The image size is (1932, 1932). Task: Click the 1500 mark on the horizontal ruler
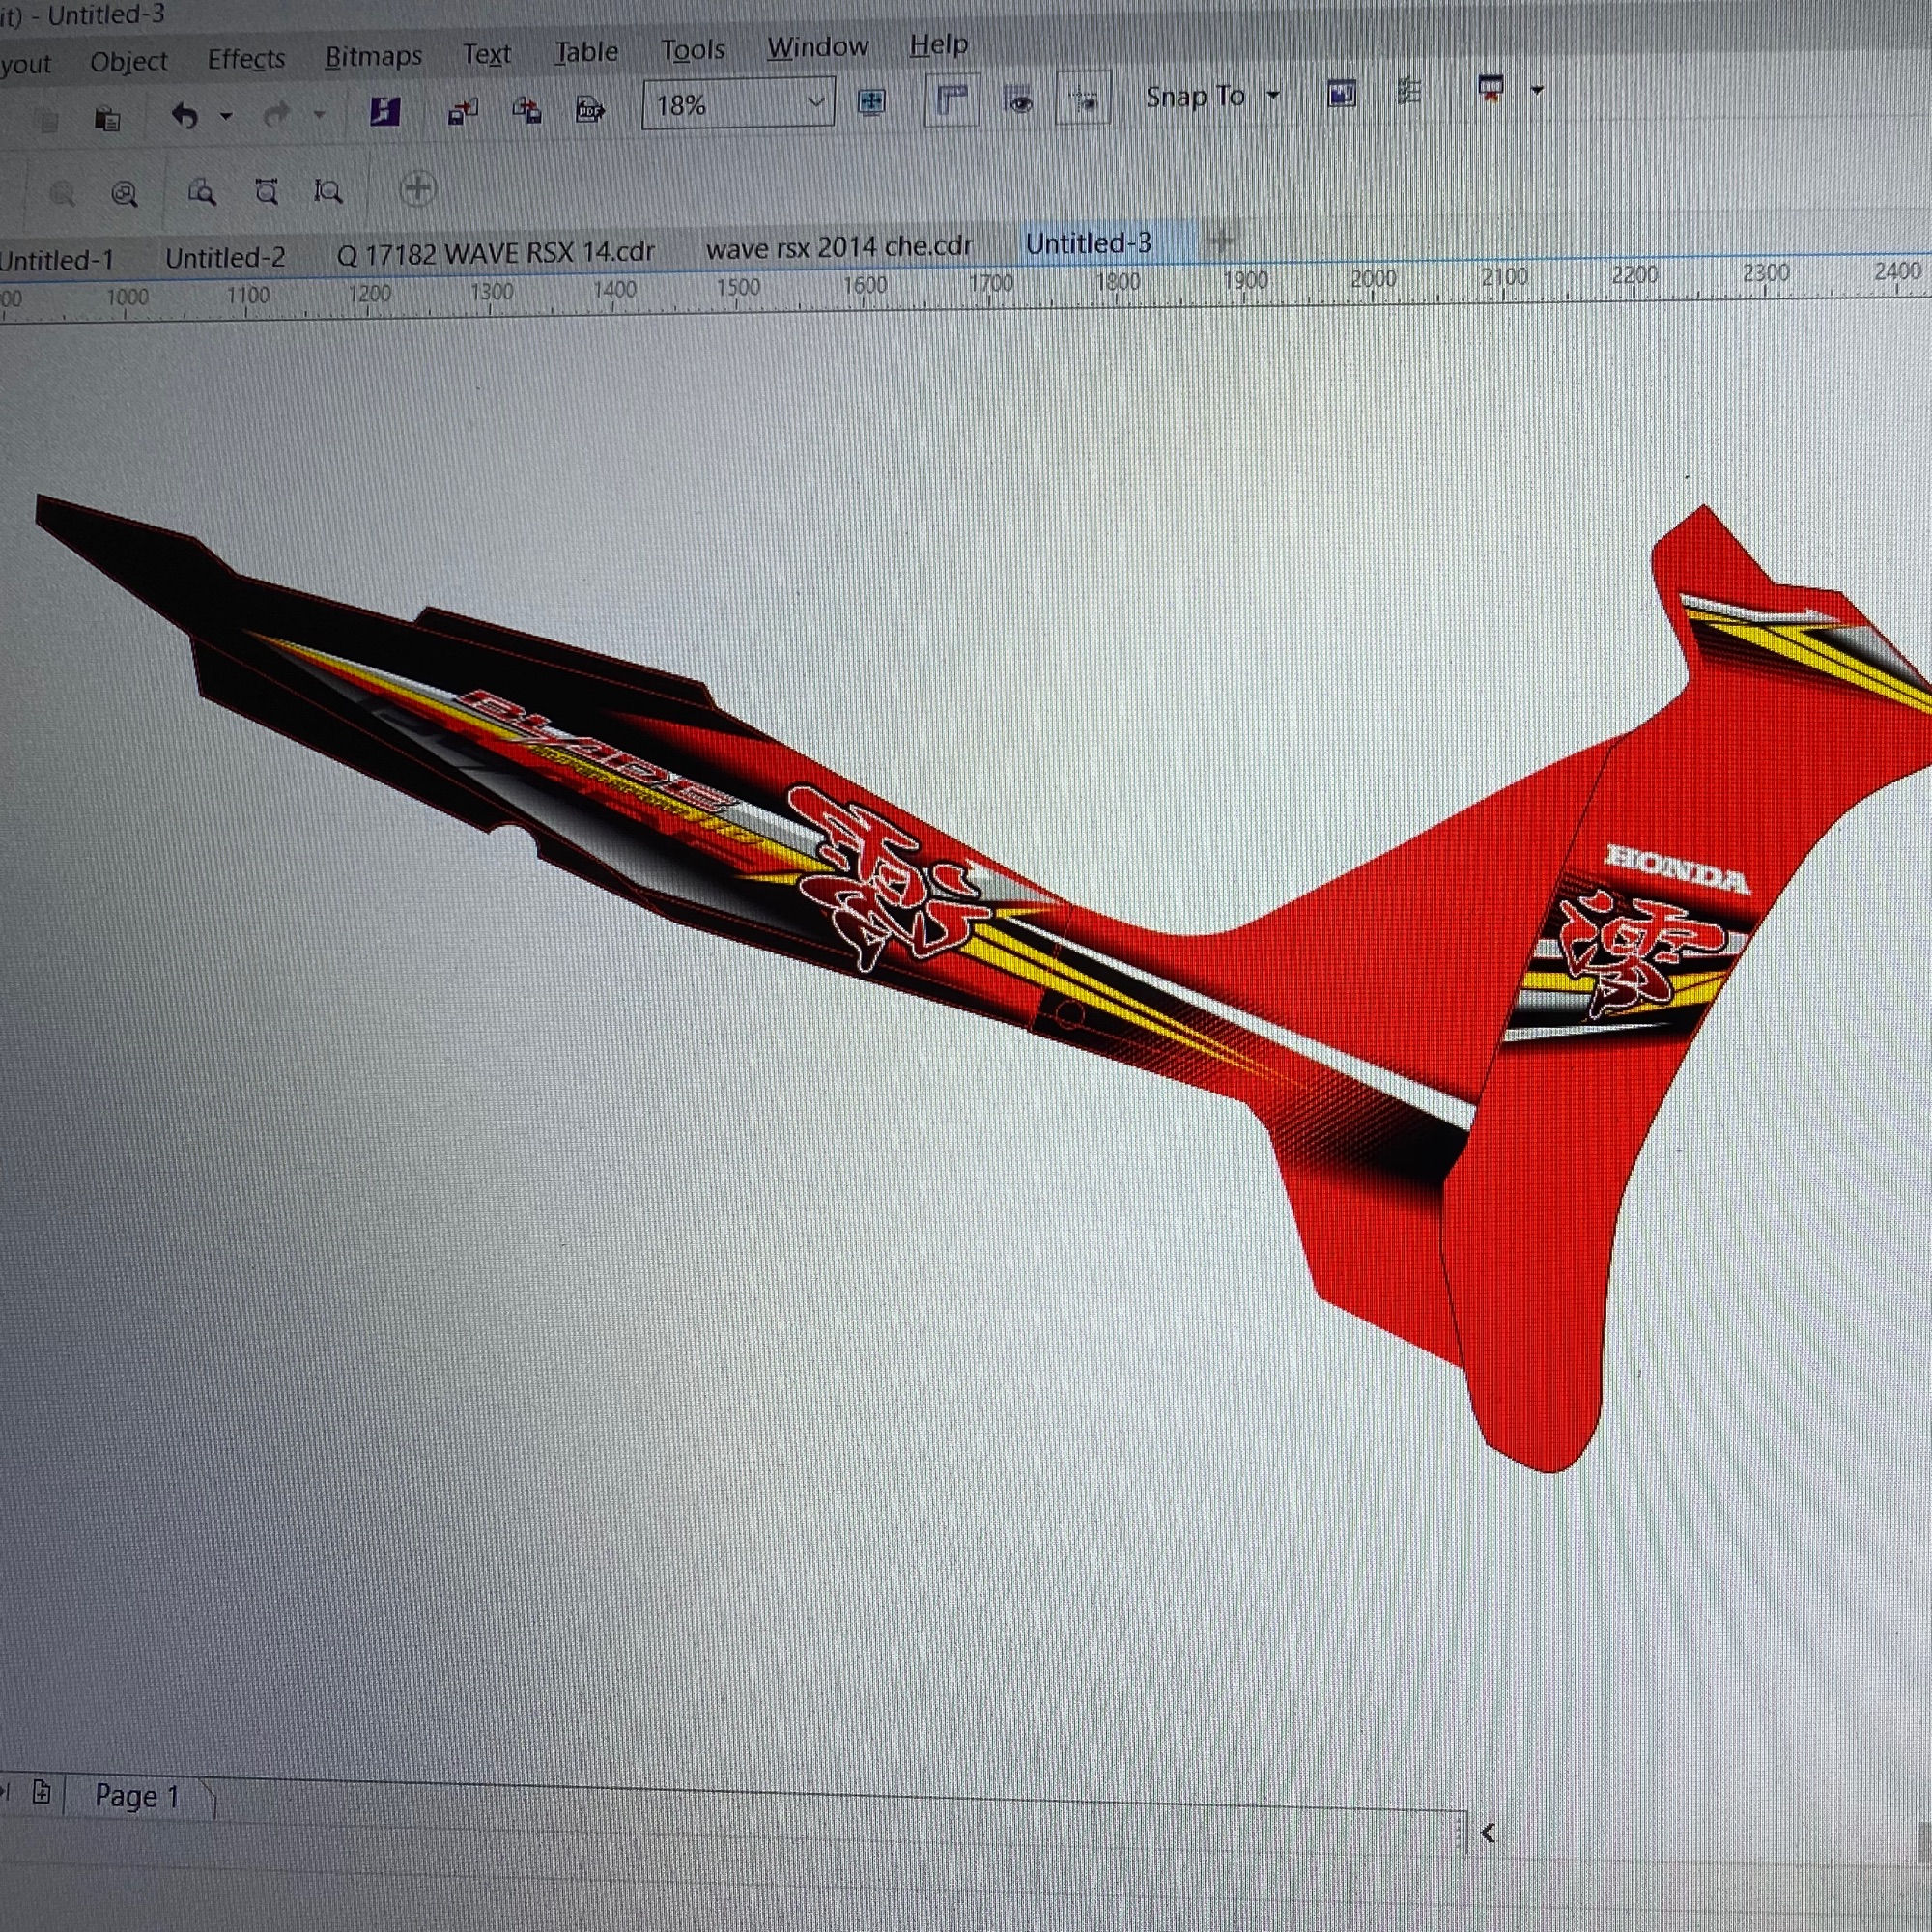[x=738, y=287]
